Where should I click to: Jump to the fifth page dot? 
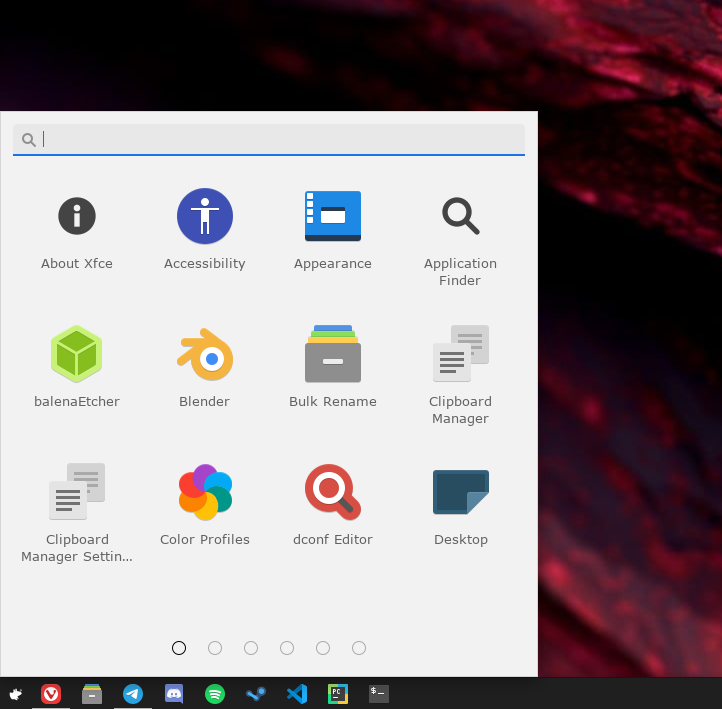coord(323,648)
